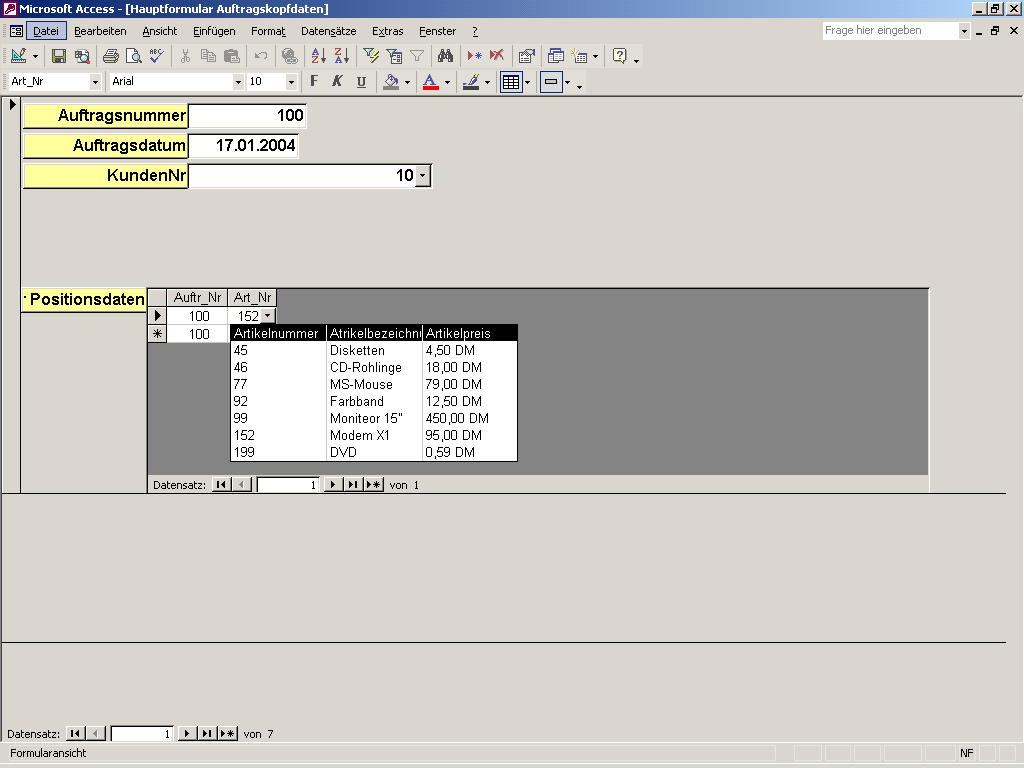The width and height of the screenshot is (1024, 768).
Task: Toggle bold formatting (F button)
Action: 314,82
